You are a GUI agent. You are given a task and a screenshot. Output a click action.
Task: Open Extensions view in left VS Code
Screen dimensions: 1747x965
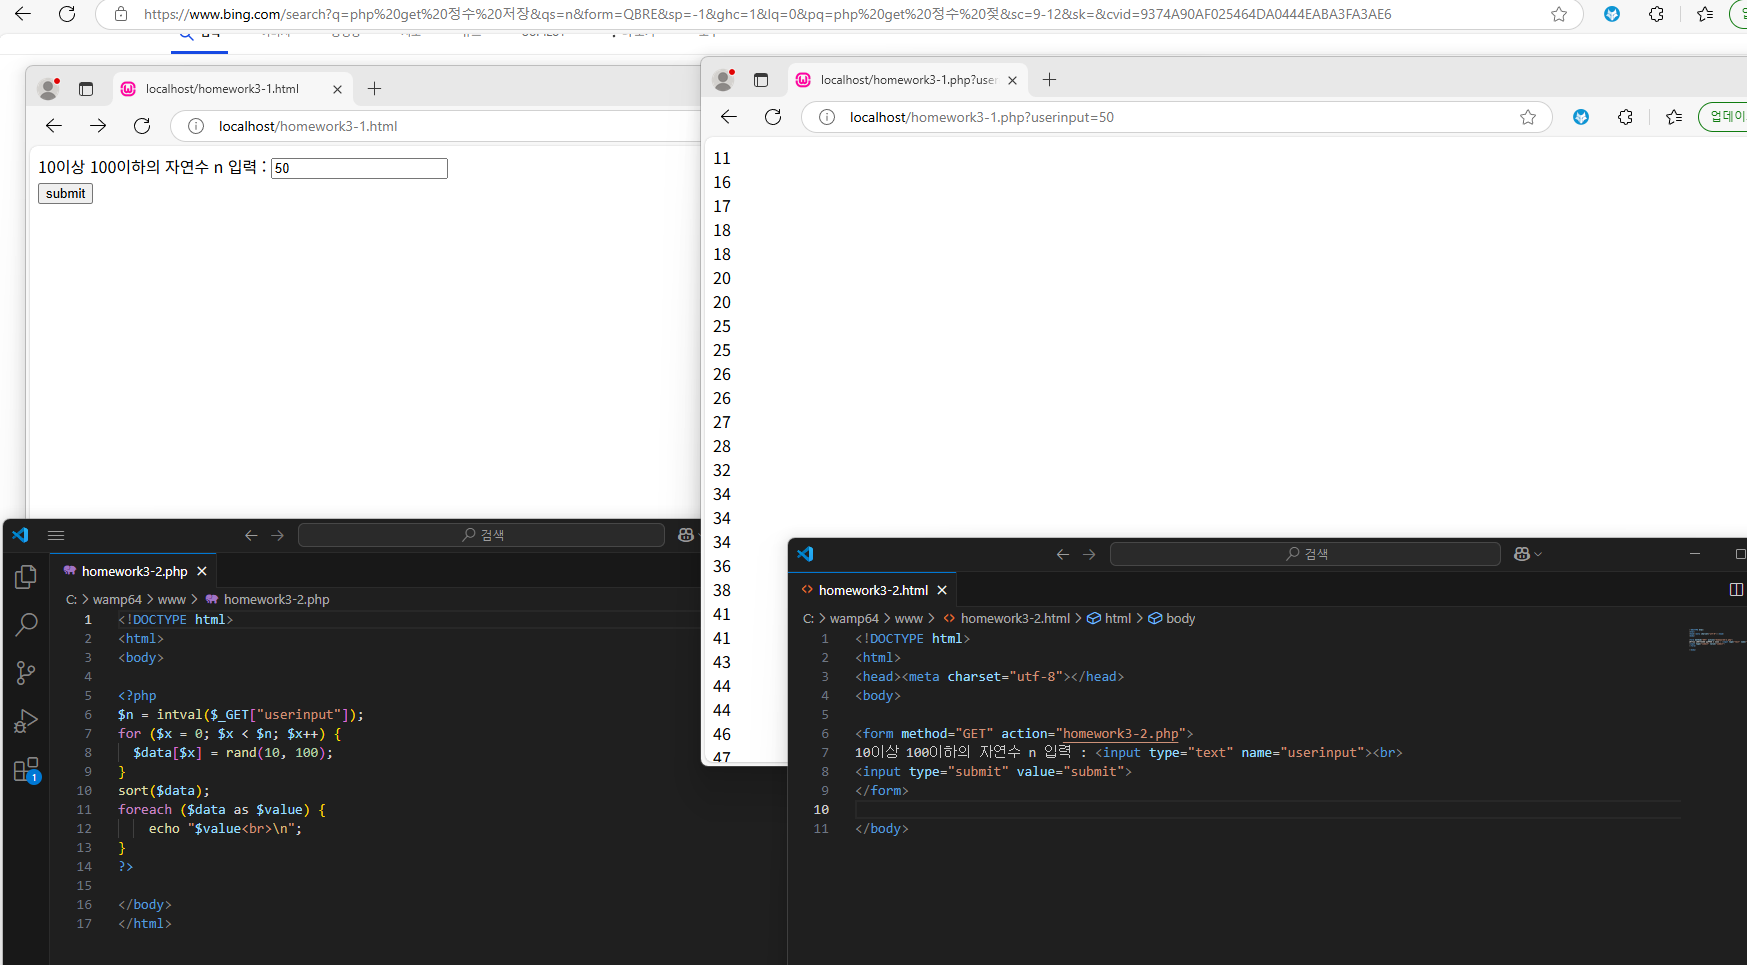(26, 770)
